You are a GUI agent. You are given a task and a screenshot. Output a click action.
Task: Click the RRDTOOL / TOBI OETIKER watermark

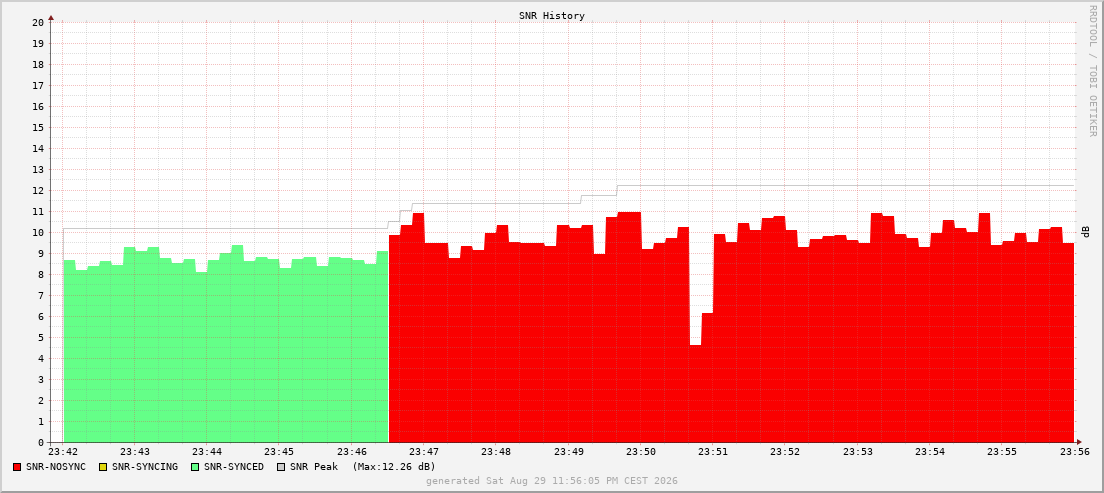pos(1093,69)
